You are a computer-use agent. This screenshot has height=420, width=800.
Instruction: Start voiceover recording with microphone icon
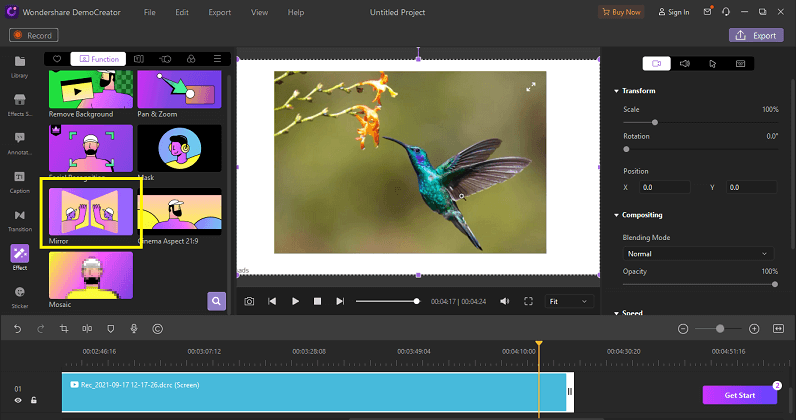coord(134,329)
